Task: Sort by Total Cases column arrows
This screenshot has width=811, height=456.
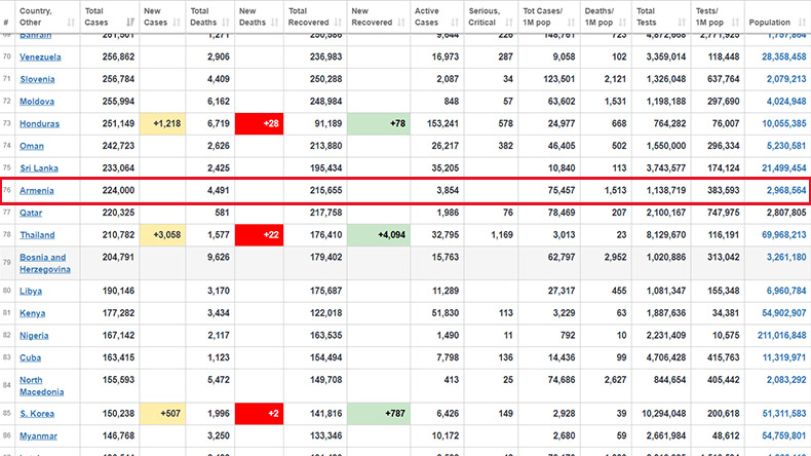Action: tap(130, 22)
